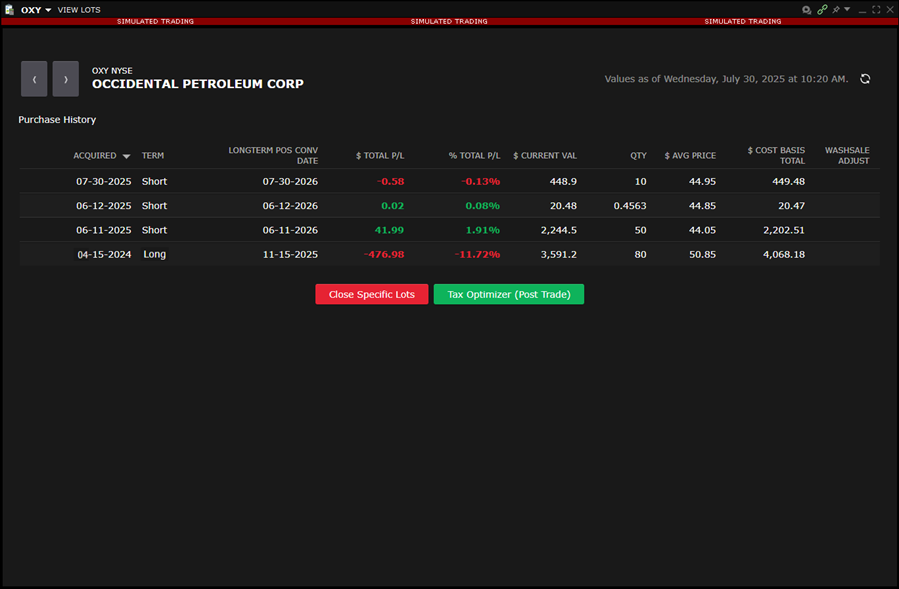Click the refresh values icon
899x589 pixels.
(x=865, y=79)
